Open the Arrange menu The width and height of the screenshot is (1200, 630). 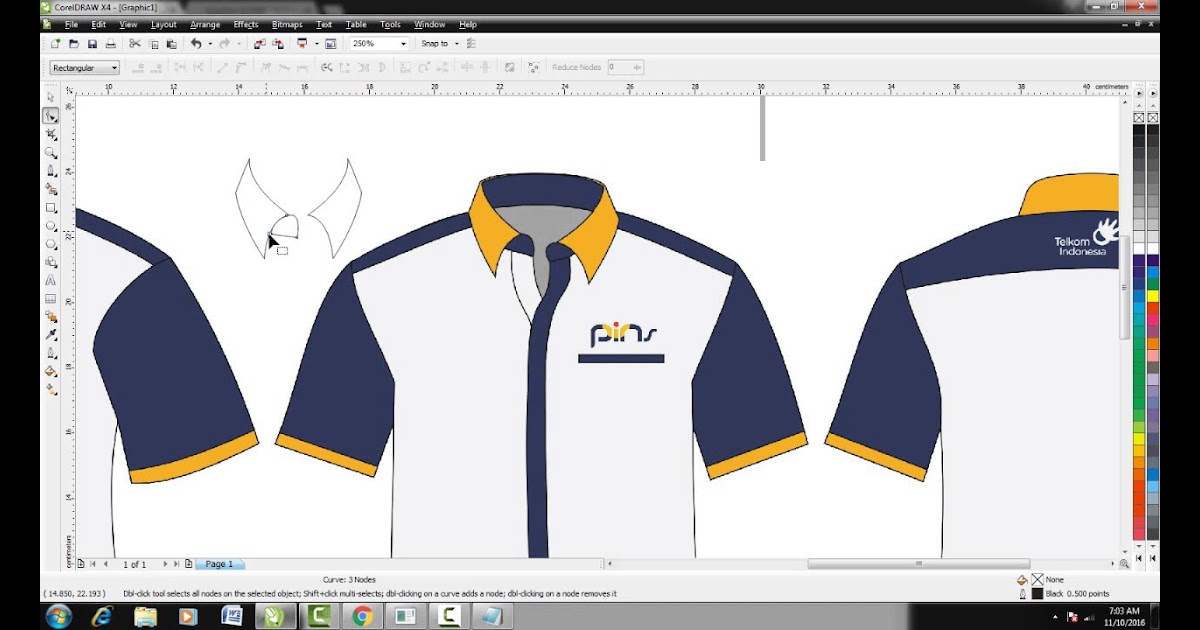tap(205, 24)
